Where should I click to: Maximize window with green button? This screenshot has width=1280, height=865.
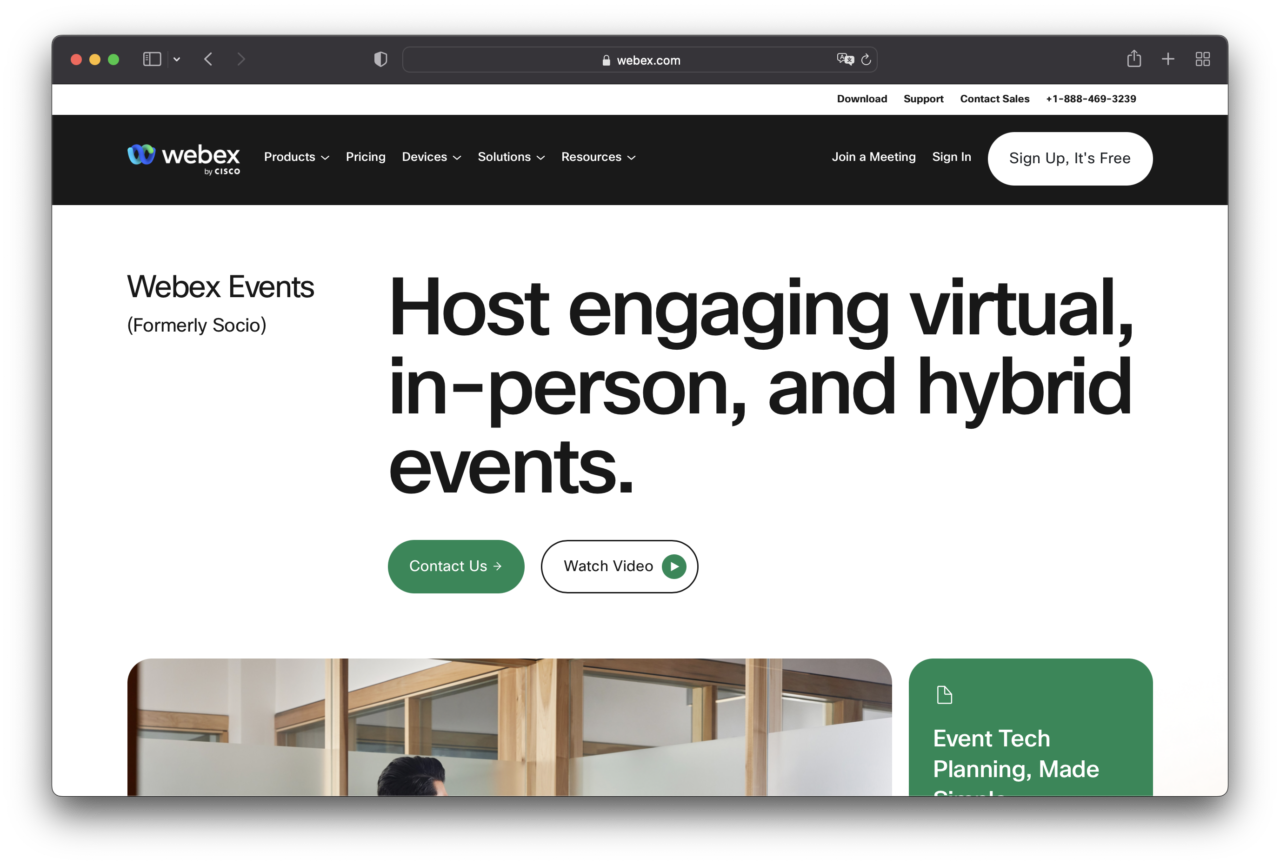pyautogui.click(x=114, y=59)
